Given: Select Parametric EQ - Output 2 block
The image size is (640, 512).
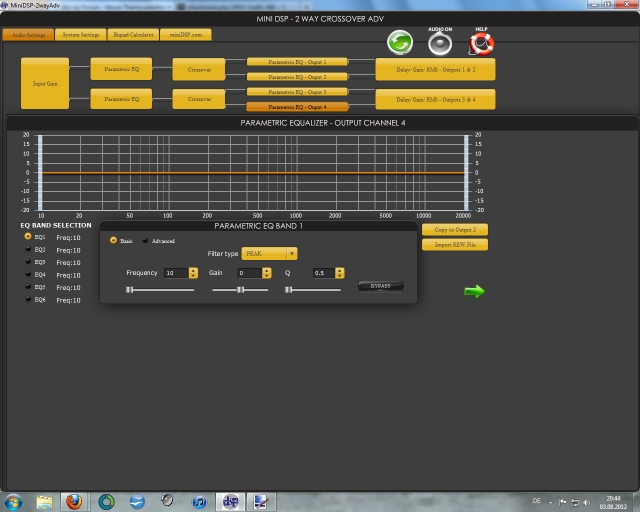Looking at the screenshot, I should 297,77.
